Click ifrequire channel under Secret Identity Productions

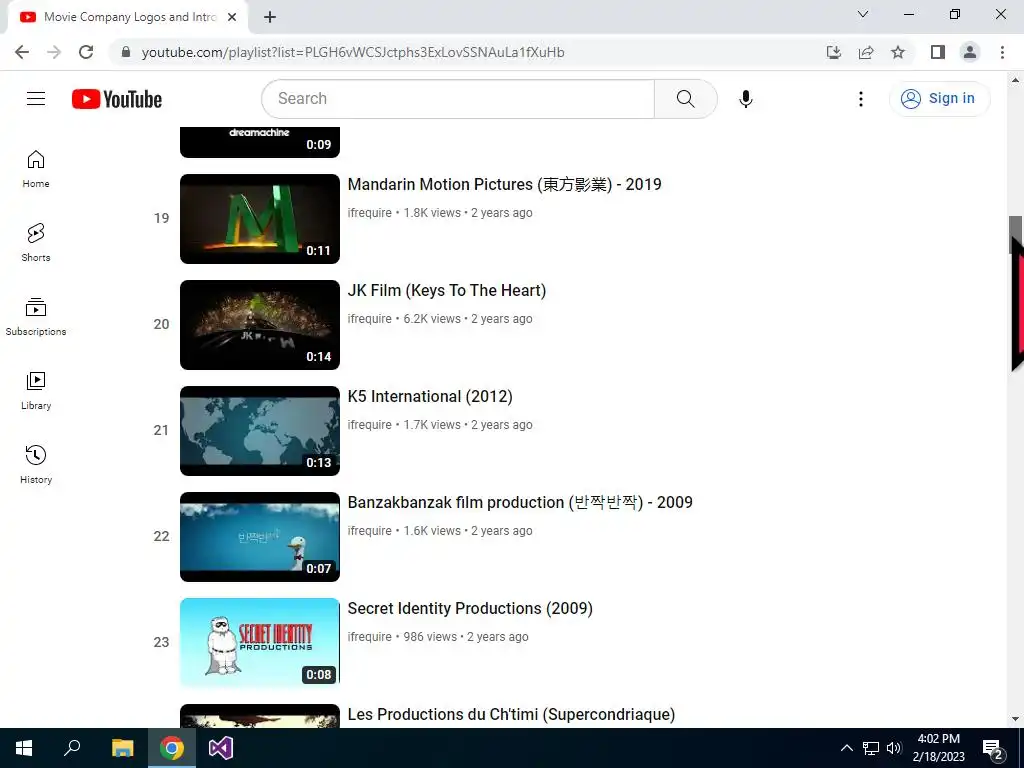(x=370, y=637)
